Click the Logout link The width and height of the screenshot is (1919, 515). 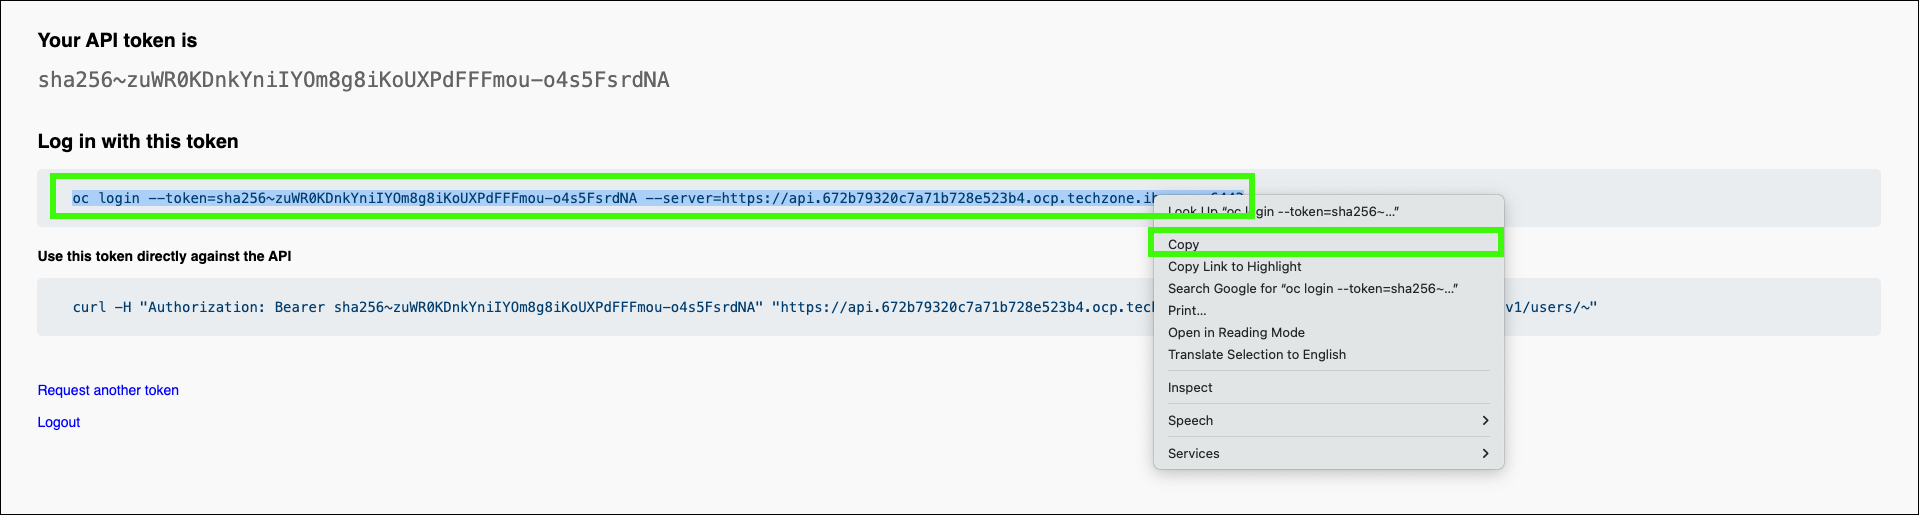pyautogui.click(x=59, y=422)
